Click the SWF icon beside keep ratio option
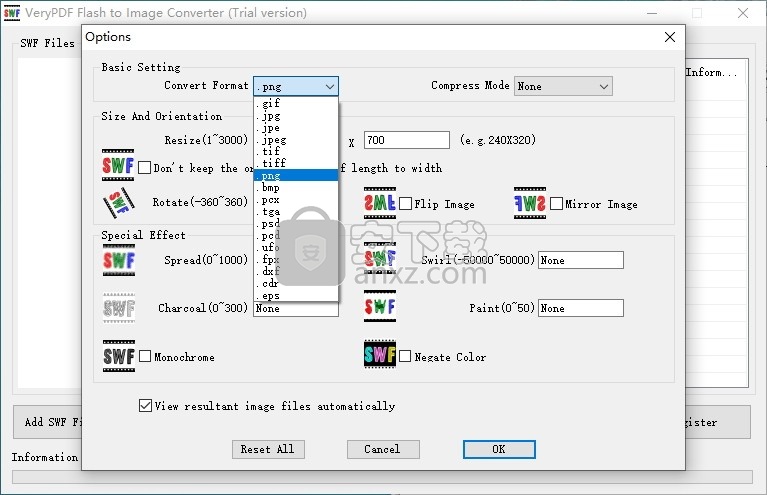This screenshot has height=495, width=767. pos(118,165)
